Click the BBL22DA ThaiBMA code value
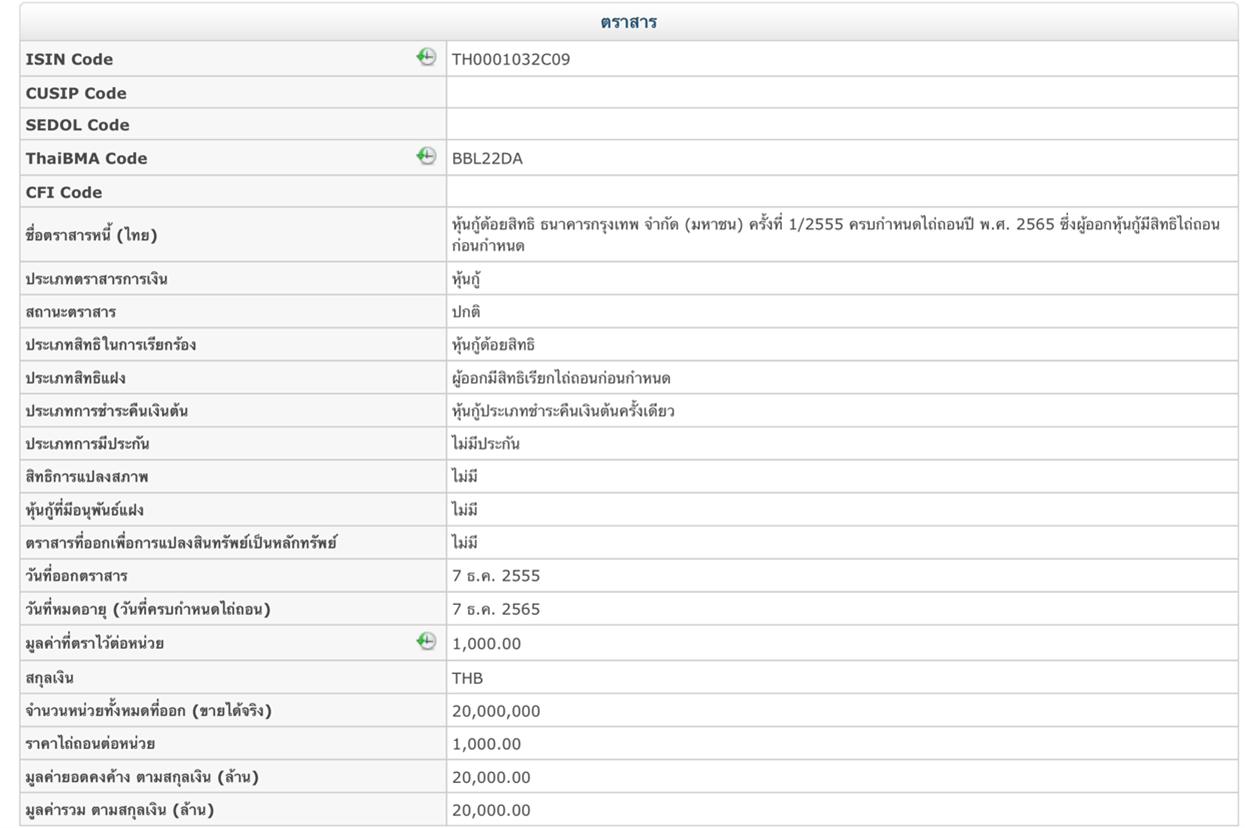The image size is (1245, 828). tap(487, 158)
